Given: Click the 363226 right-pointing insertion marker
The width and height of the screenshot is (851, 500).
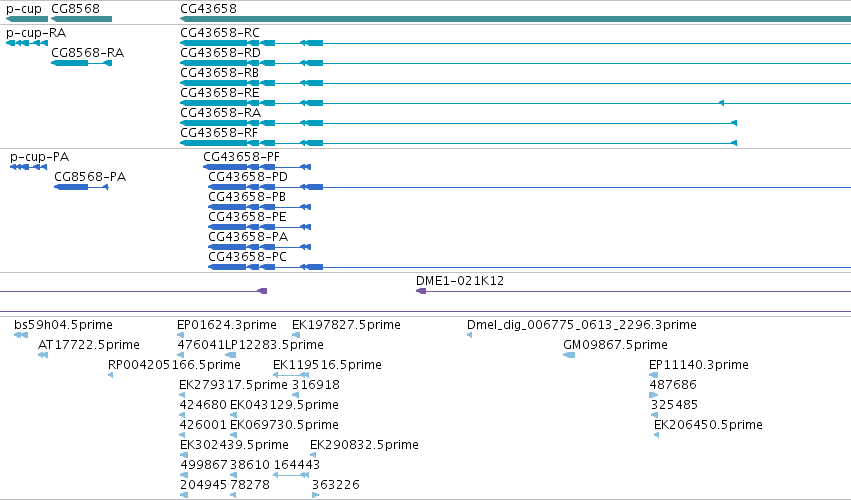Looking at the screenshot, I should [316, 495].
